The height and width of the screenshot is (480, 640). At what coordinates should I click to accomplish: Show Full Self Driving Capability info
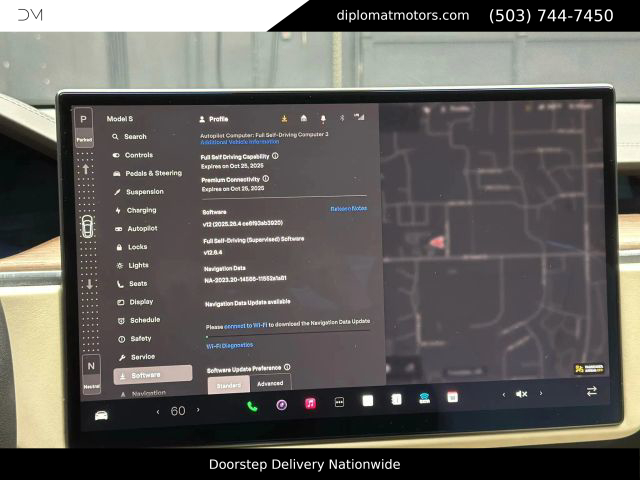point(275,156)
